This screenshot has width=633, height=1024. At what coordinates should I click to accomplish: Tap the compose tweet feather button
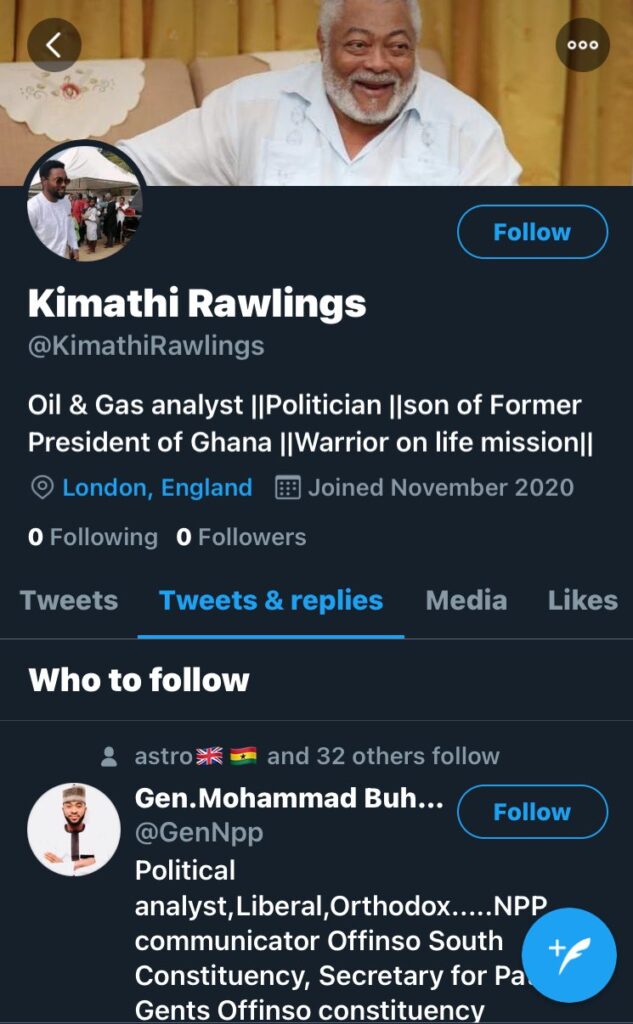(x=569, y=955)
